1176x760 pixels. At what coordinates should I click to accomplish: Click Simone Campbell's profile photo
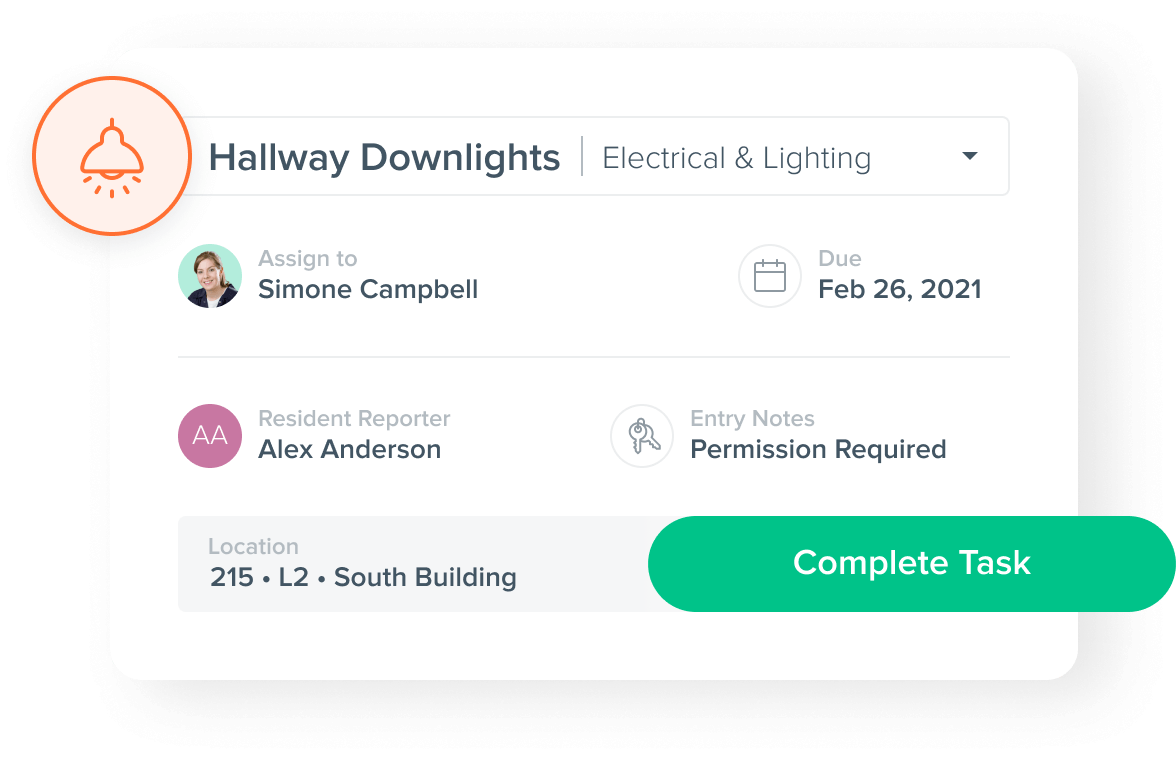coord(210,276)
